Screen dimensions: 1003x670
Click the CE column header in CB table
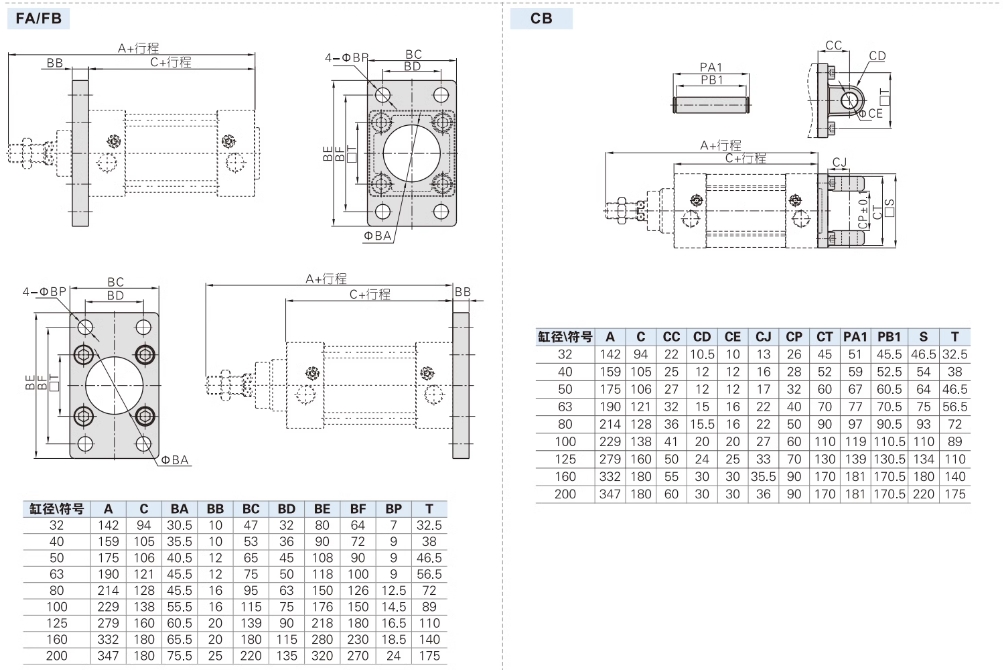[x=732, y=337]
